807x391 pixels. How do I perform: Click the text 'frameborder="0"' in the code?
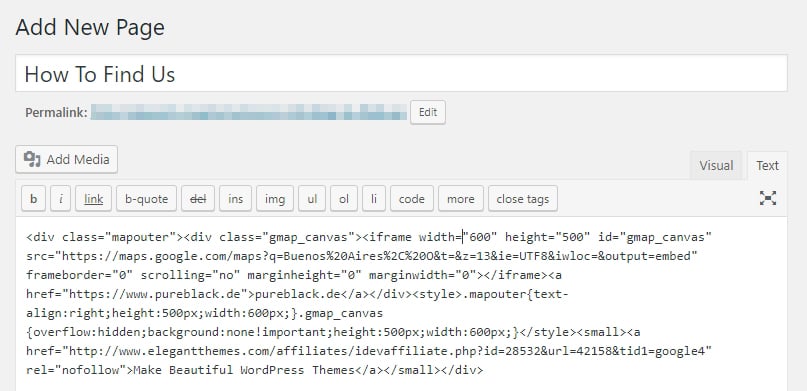pyautogui.click(x=80, y=275)
